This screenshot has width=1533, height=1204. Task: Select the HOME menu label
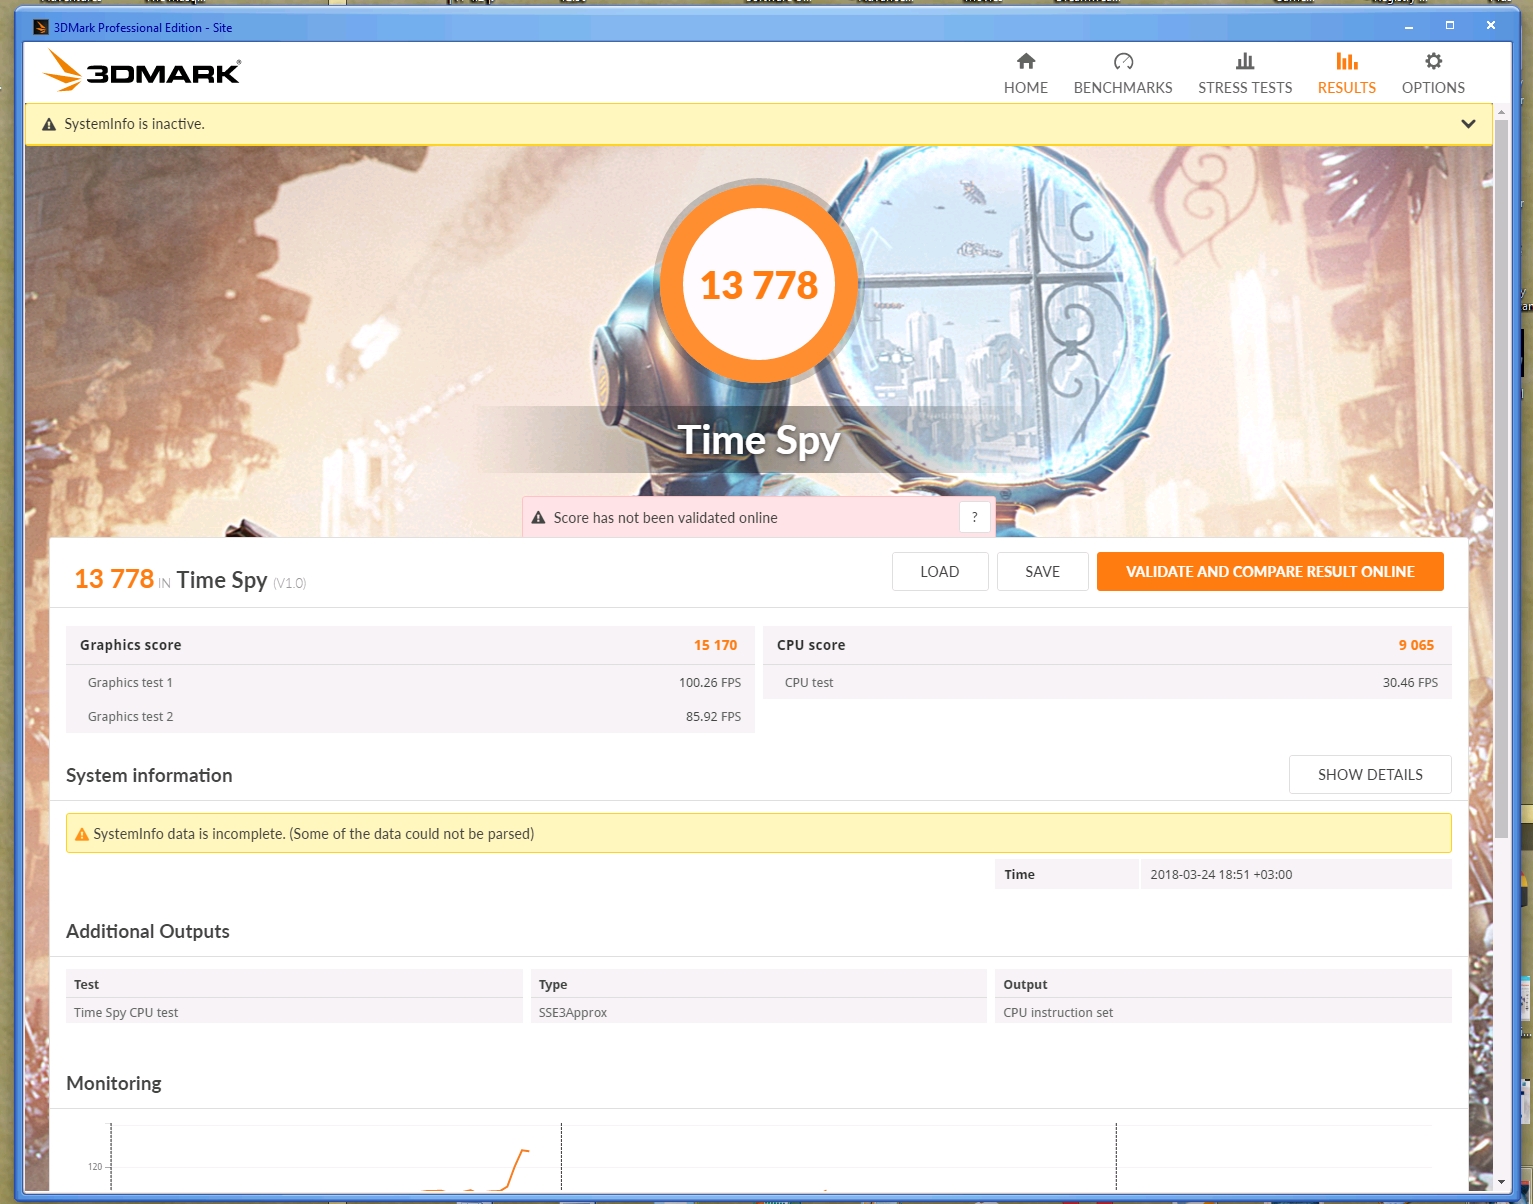pos(1026,88)
